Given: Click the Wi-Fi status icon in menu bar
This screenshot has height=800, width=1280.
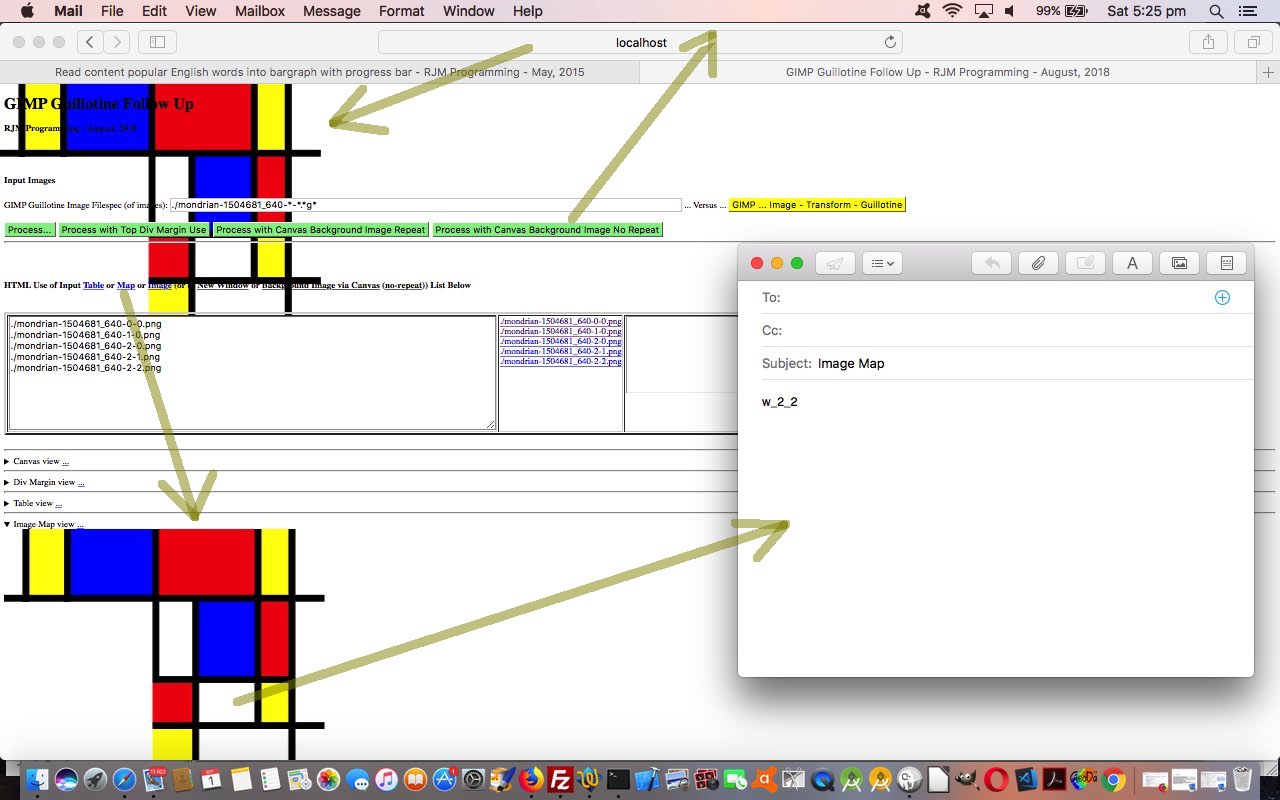Looking at the screenshot, I should pos(952,11).
